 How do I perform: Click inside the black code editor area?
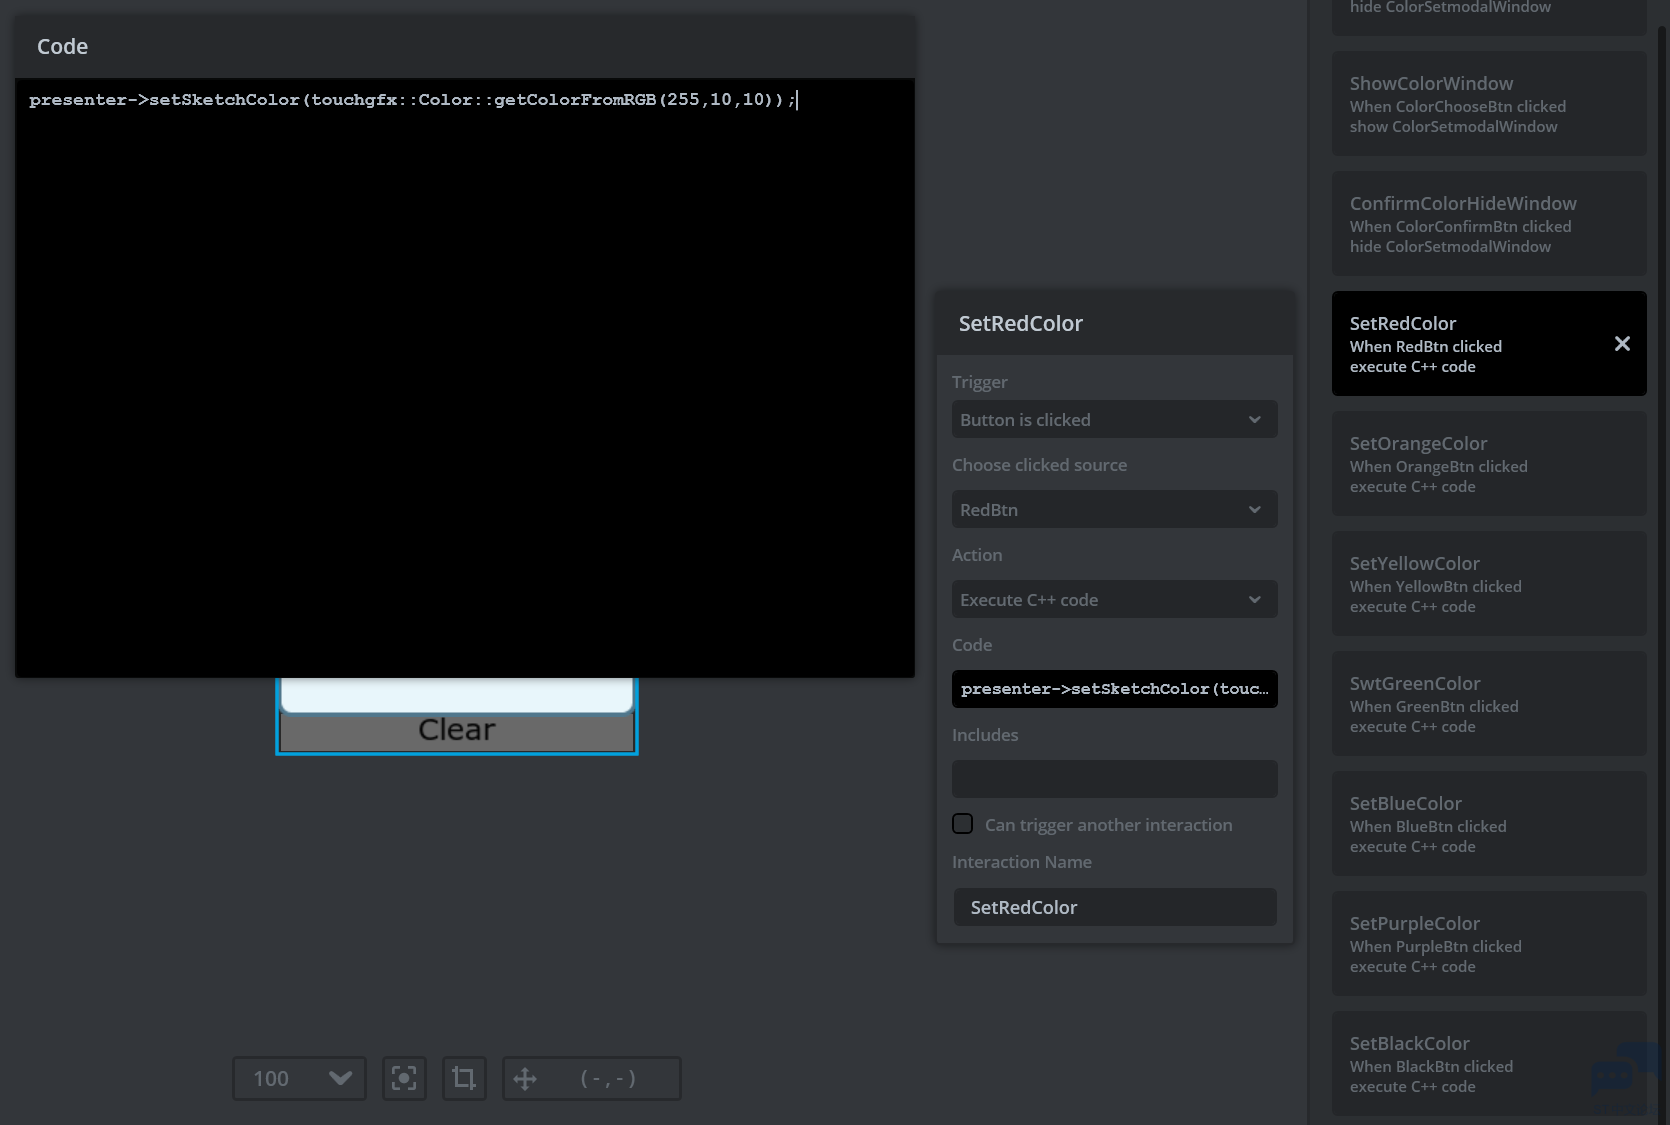tap(464, 380)
